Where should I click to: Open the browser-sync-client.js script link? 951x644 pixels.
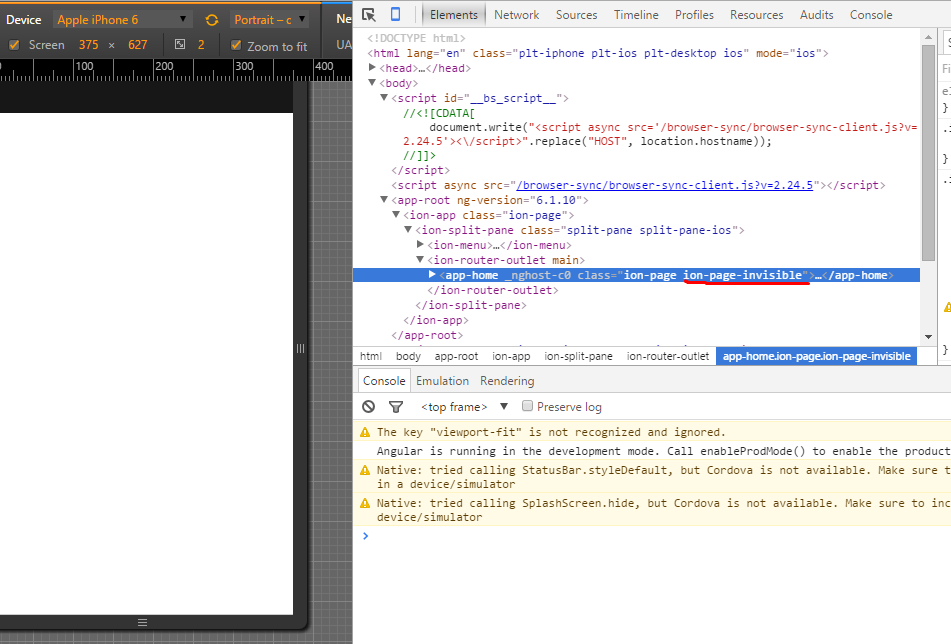[664, 185]
